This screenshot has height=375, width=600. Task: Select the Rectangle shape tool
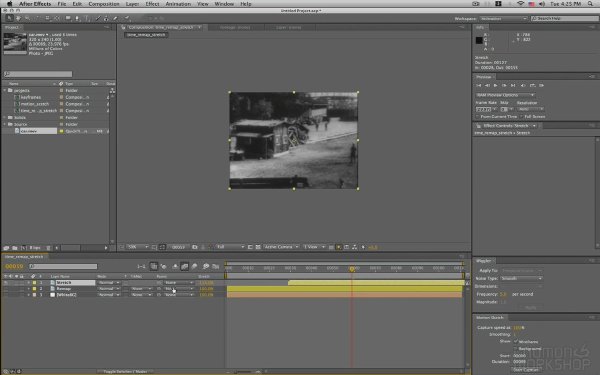68,18
